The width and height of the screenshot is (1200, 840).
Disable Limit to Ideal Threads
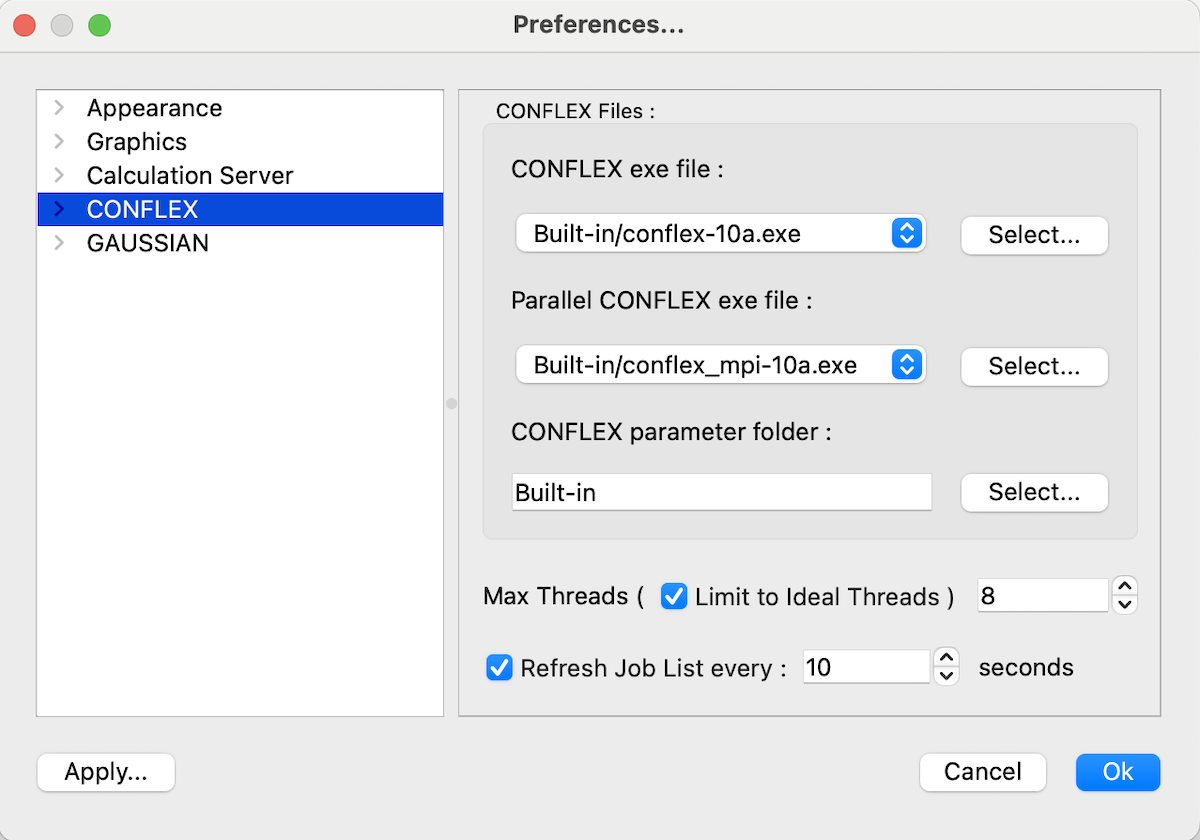(x=674, y=596)
